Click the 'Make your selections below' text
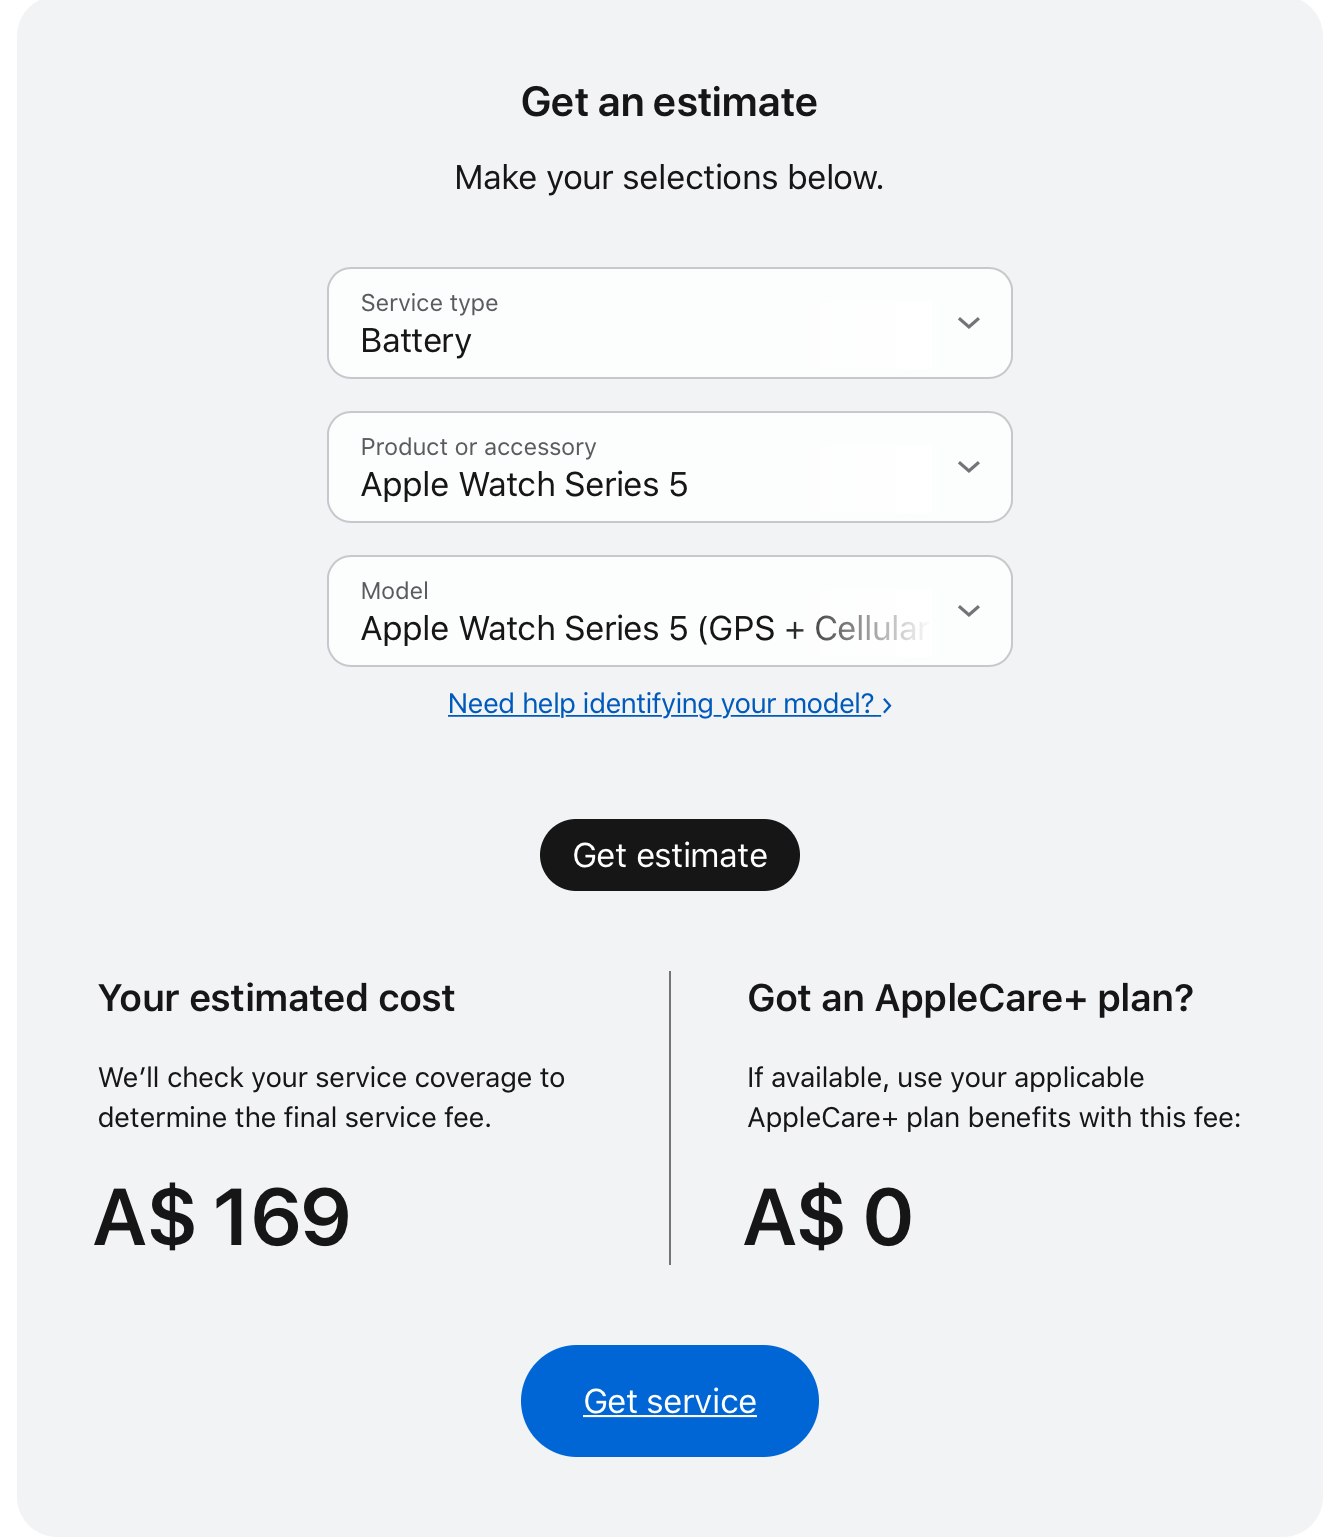Viewport: 1342px width, 1540px height. pos(669,178)
